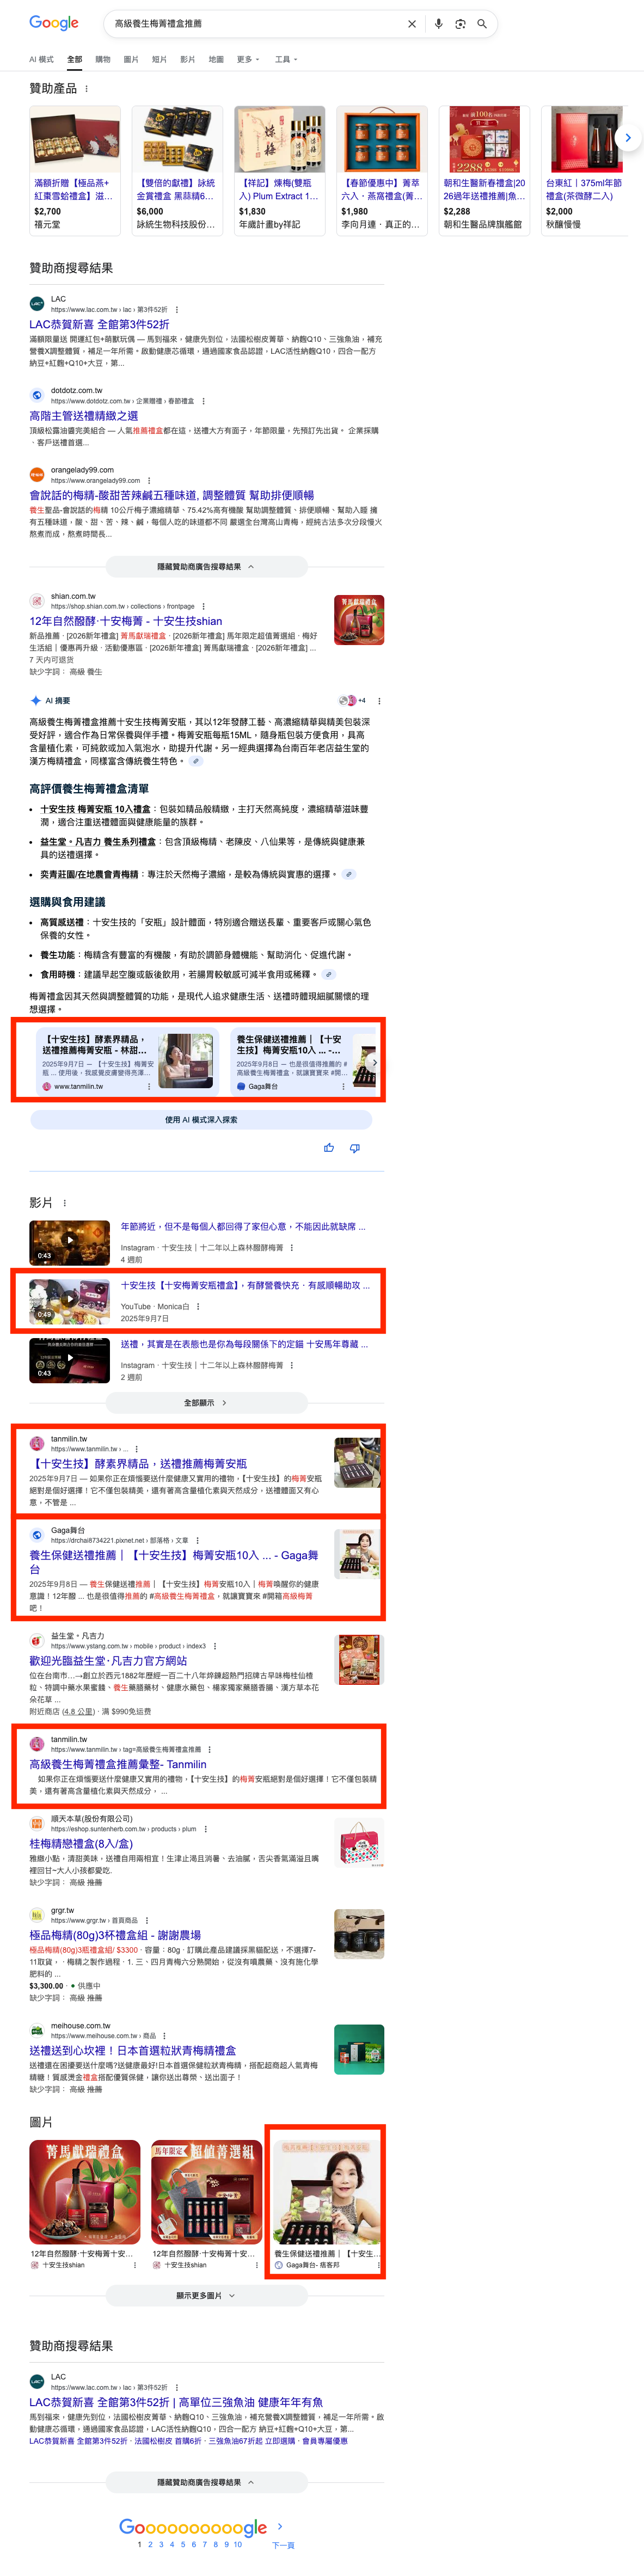Click the search input field
Image resolution: width=644 pixels, height=2576 pixels.
click(x=250, y=24)
